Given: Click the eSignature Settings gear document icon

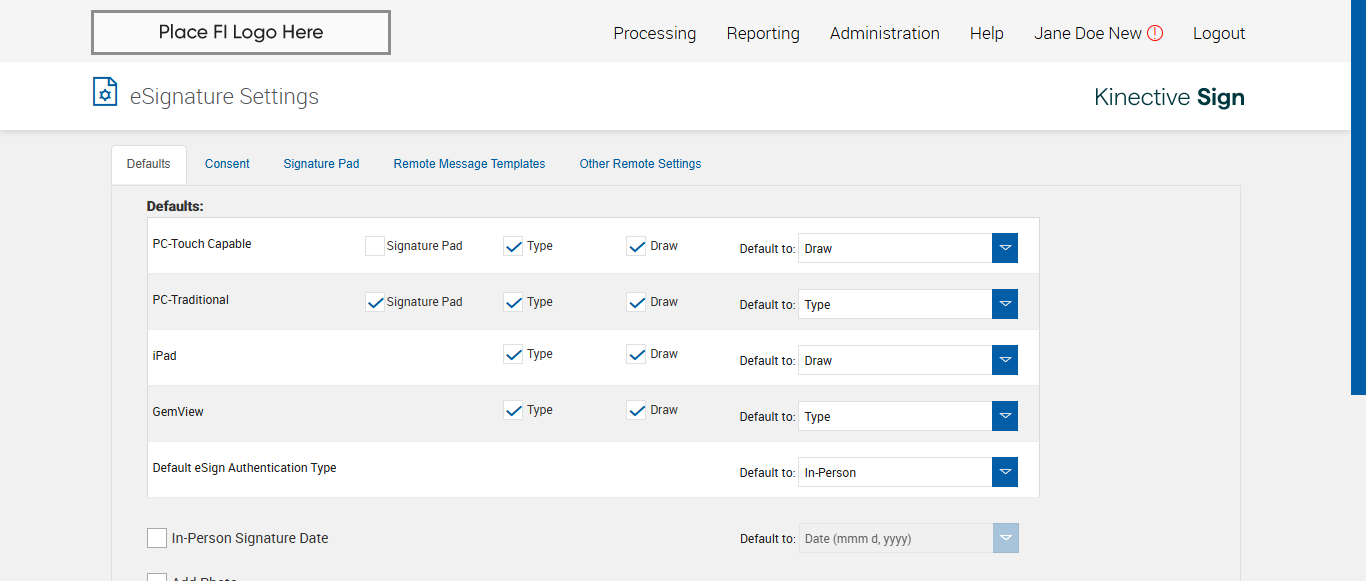Looking at the screenshot, I should pos(105,92).
